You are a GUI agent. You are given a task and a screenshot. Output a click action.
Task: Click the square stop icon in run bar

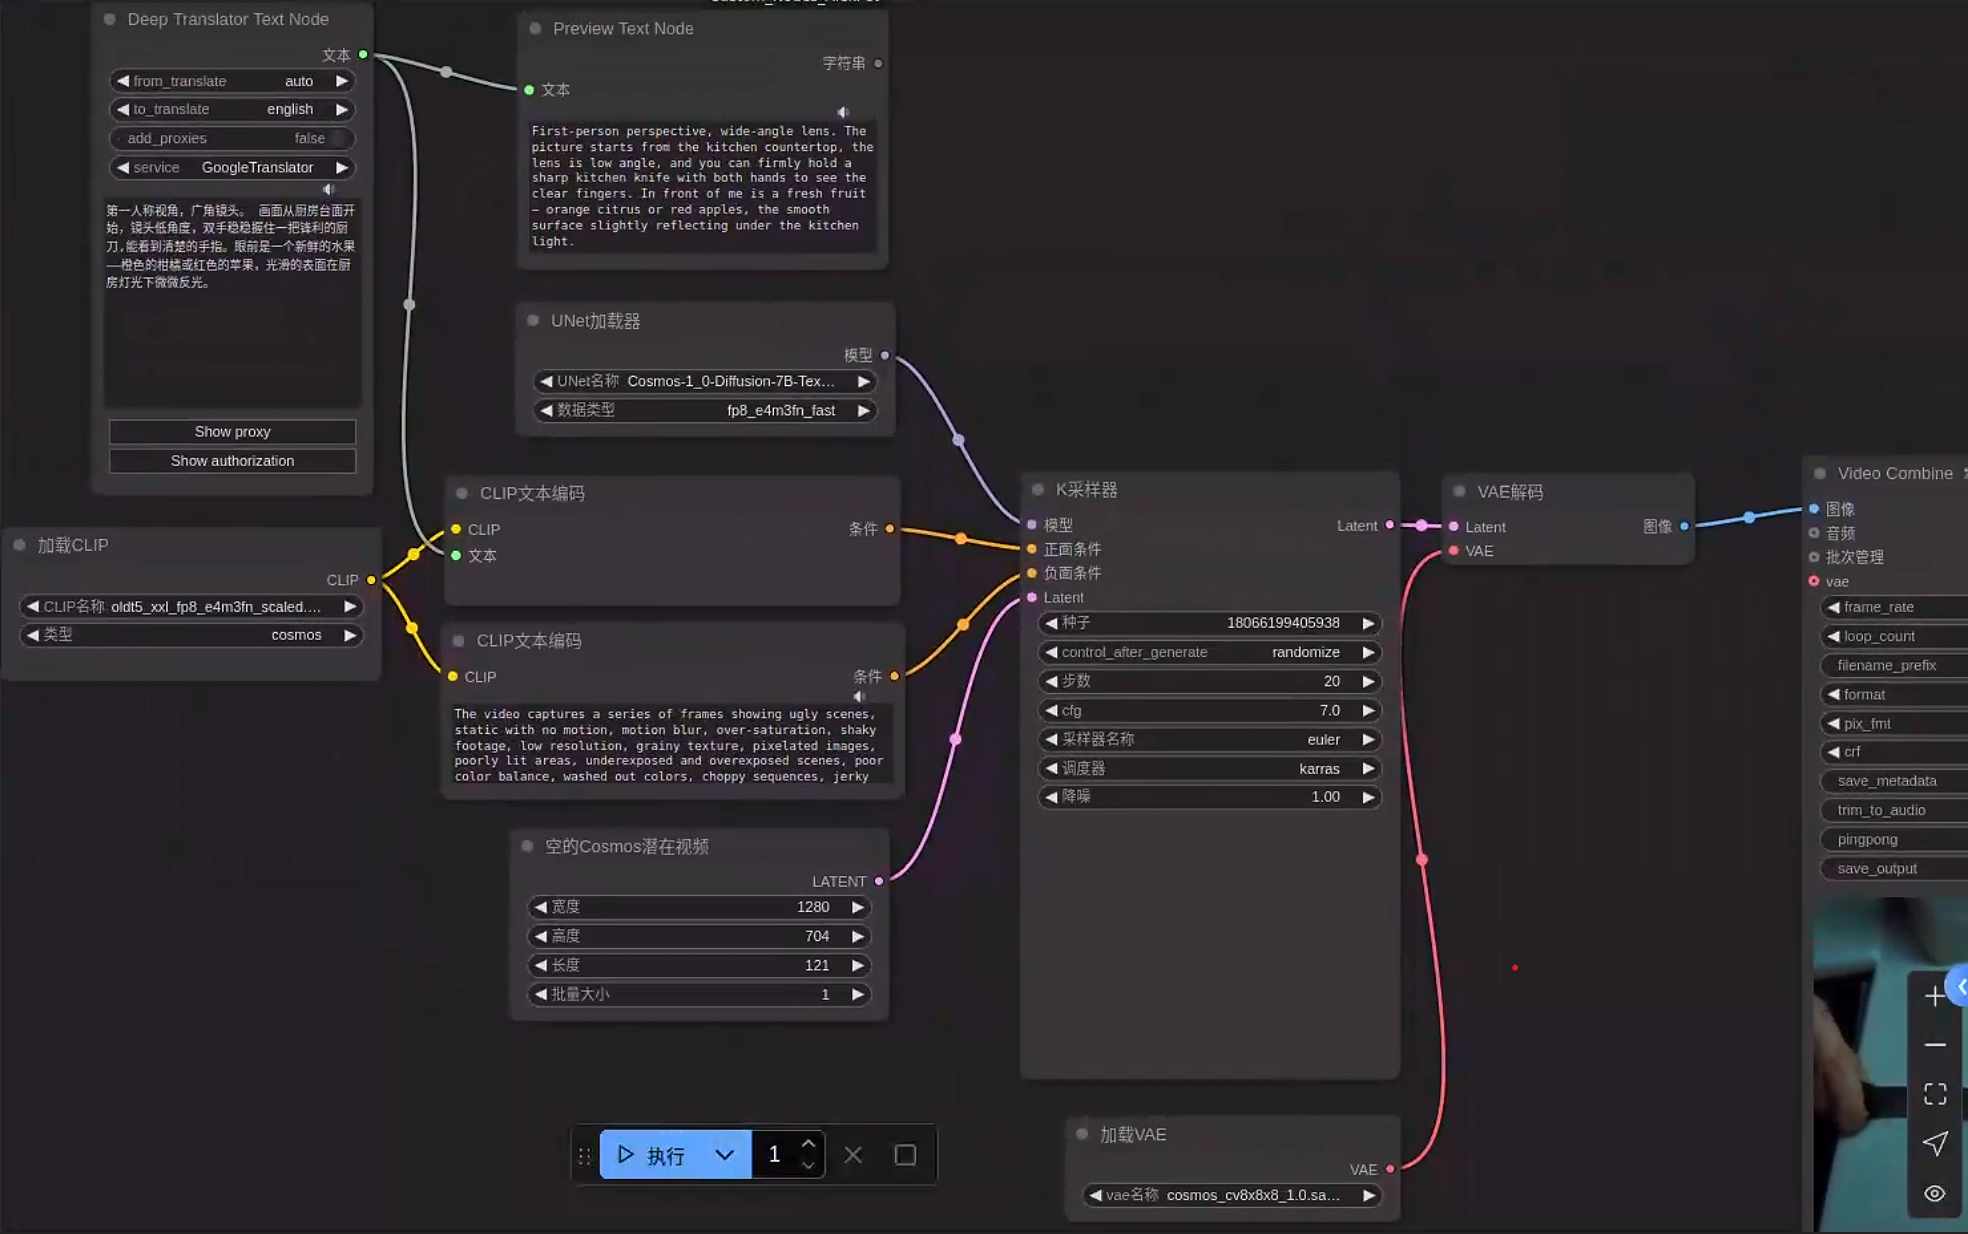[x=905, y=1155]
